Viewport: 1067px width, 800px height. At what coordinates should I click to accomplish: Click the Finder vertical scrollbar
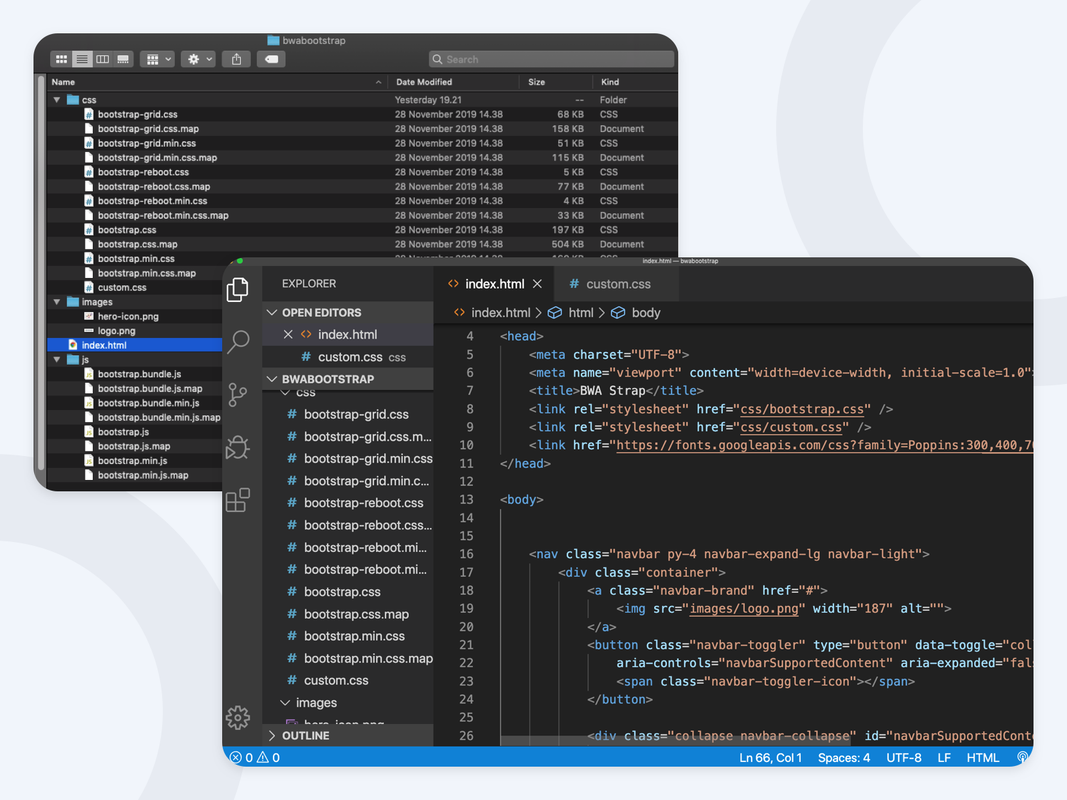pyautogui.click(x=41, y=272)
